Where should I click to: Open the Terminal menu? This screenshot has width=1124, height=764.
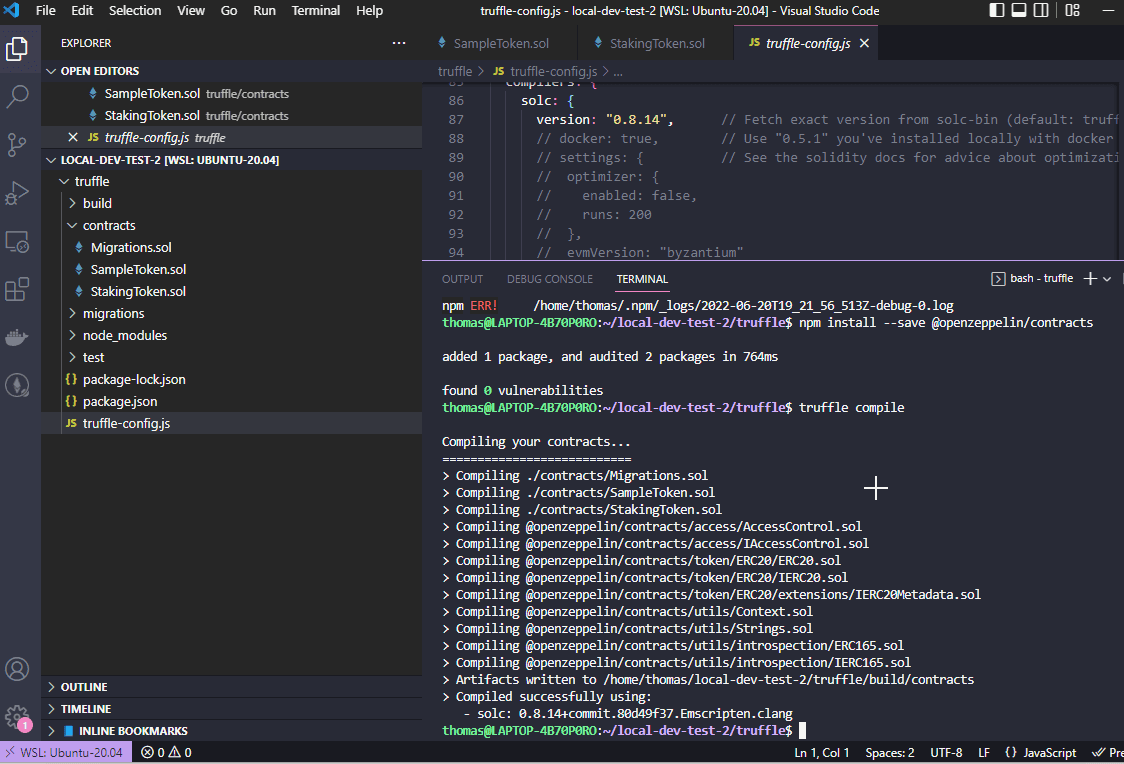click(x=315, y=11)
